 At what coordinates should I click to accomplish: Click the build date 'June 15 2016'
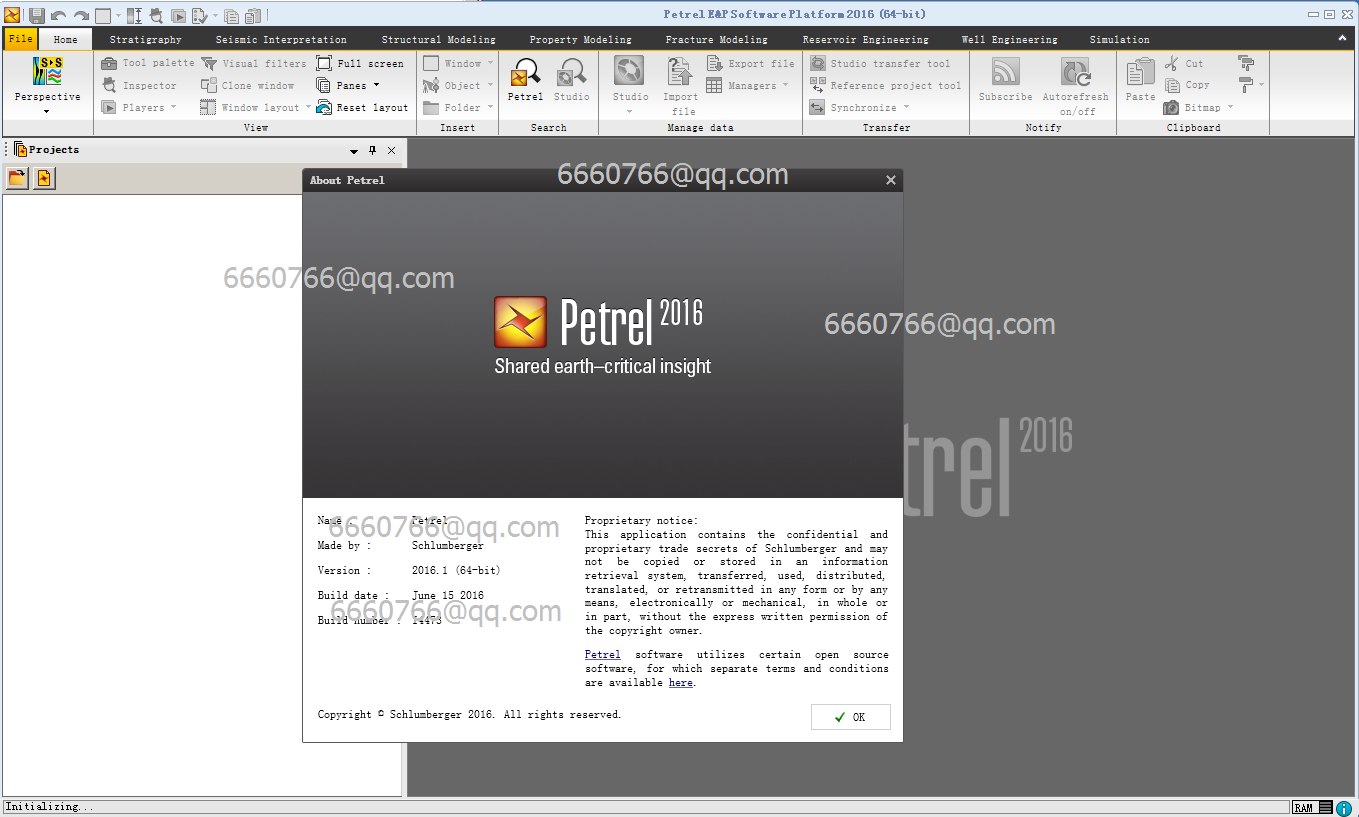click(x=448, y=595)
